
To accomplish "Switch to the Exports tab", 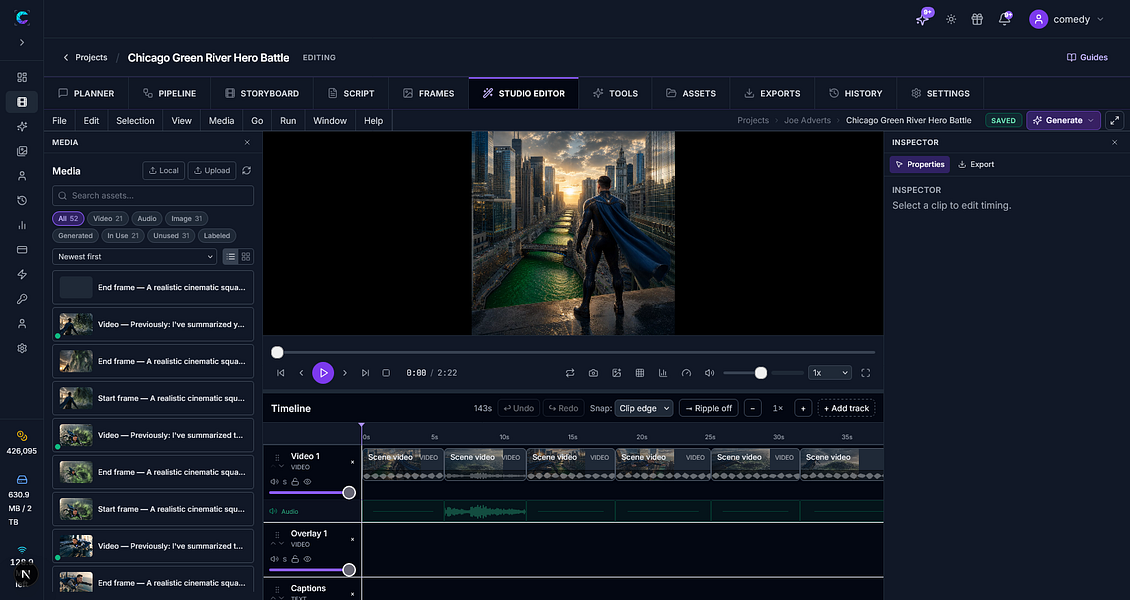I will point(772,93).
